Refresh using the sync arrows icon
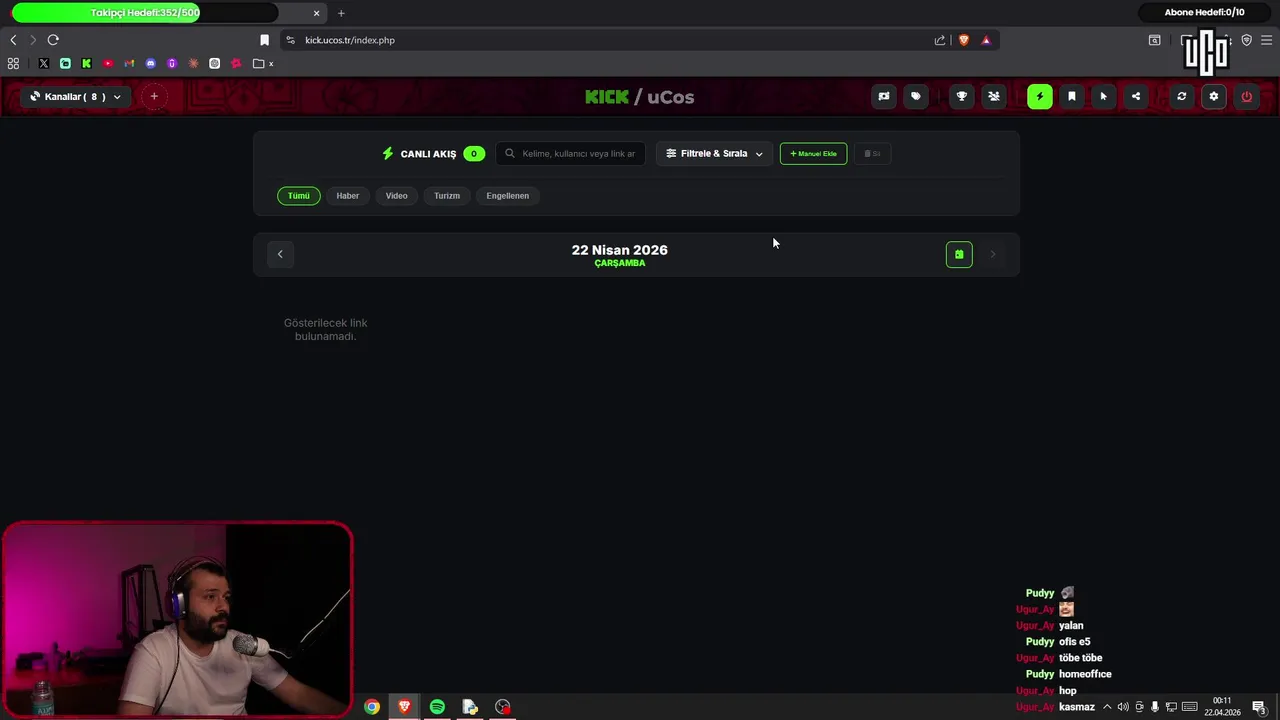 1182,97
